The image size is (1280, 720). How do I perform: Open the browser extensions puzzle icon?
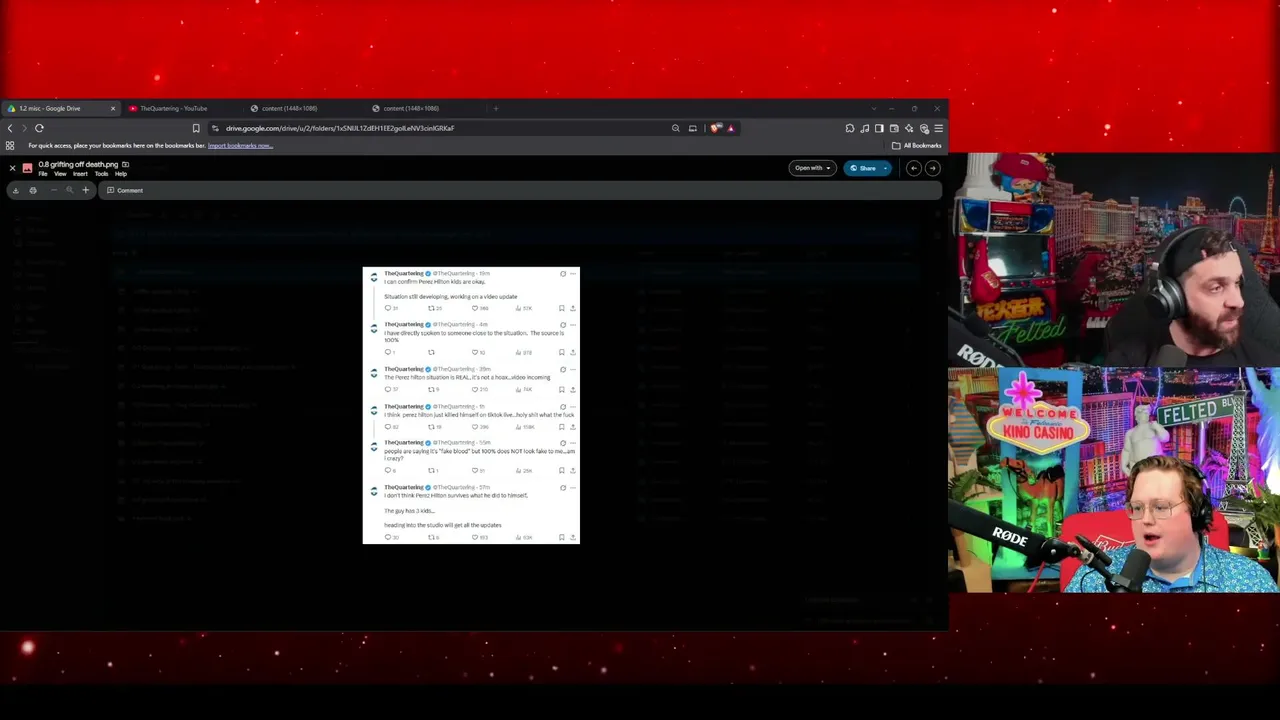click(x=850, y=128)
